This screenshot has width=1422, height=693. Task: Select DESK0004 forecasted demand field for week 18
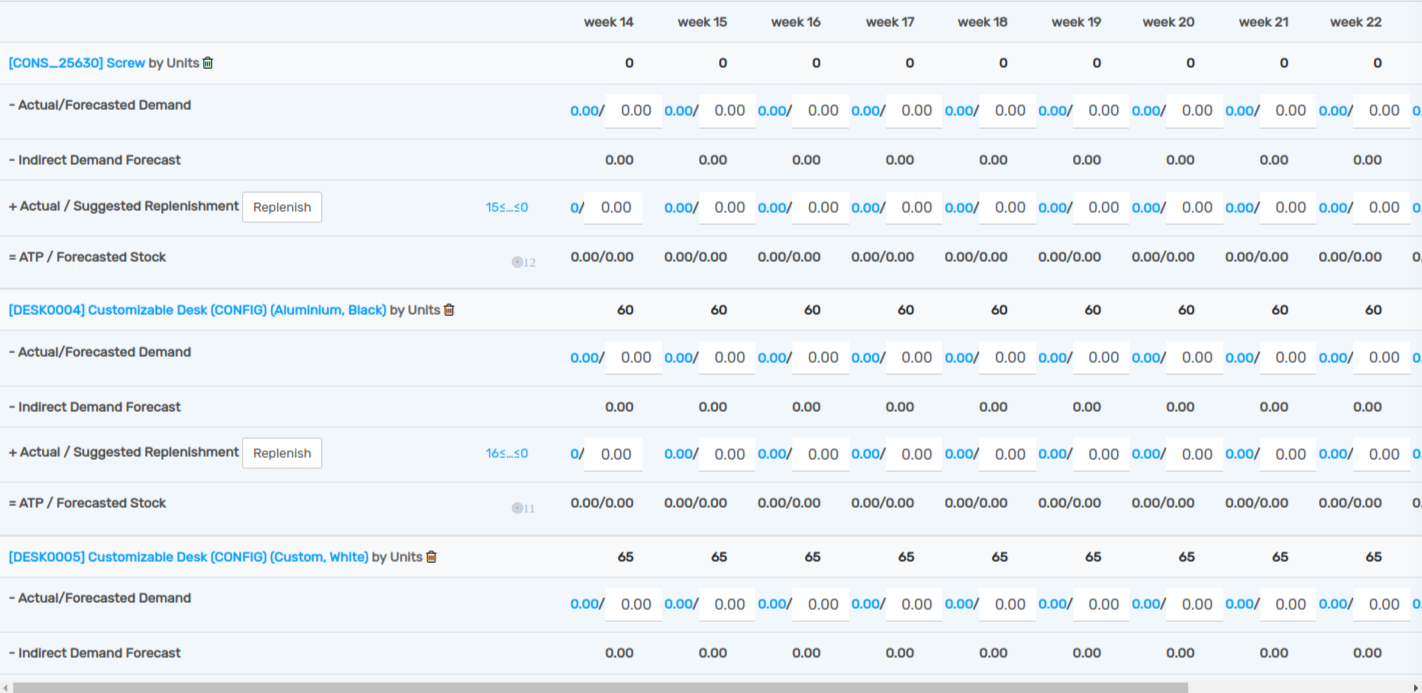point(1009,358)
